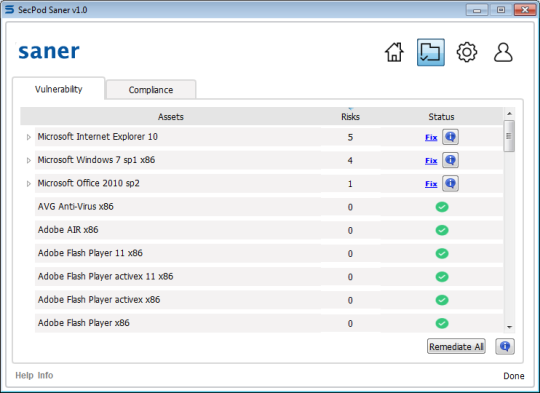Click Adobe Flash Player x86 status check

tap(442, 323)
